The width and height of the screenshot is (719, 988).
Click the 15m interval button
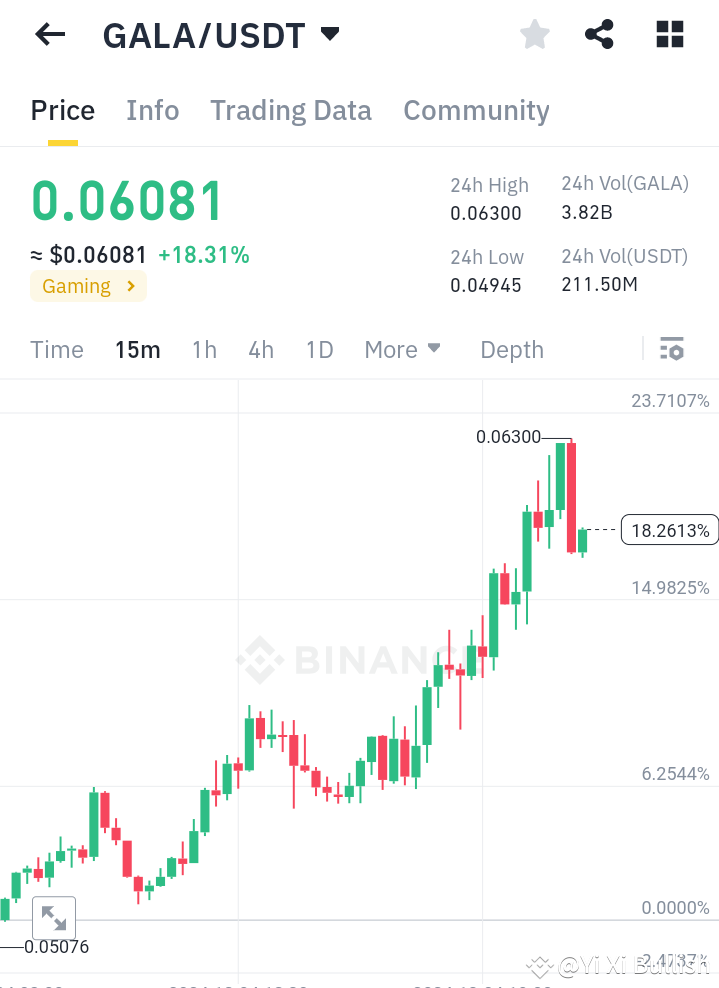tap(138, 350)
